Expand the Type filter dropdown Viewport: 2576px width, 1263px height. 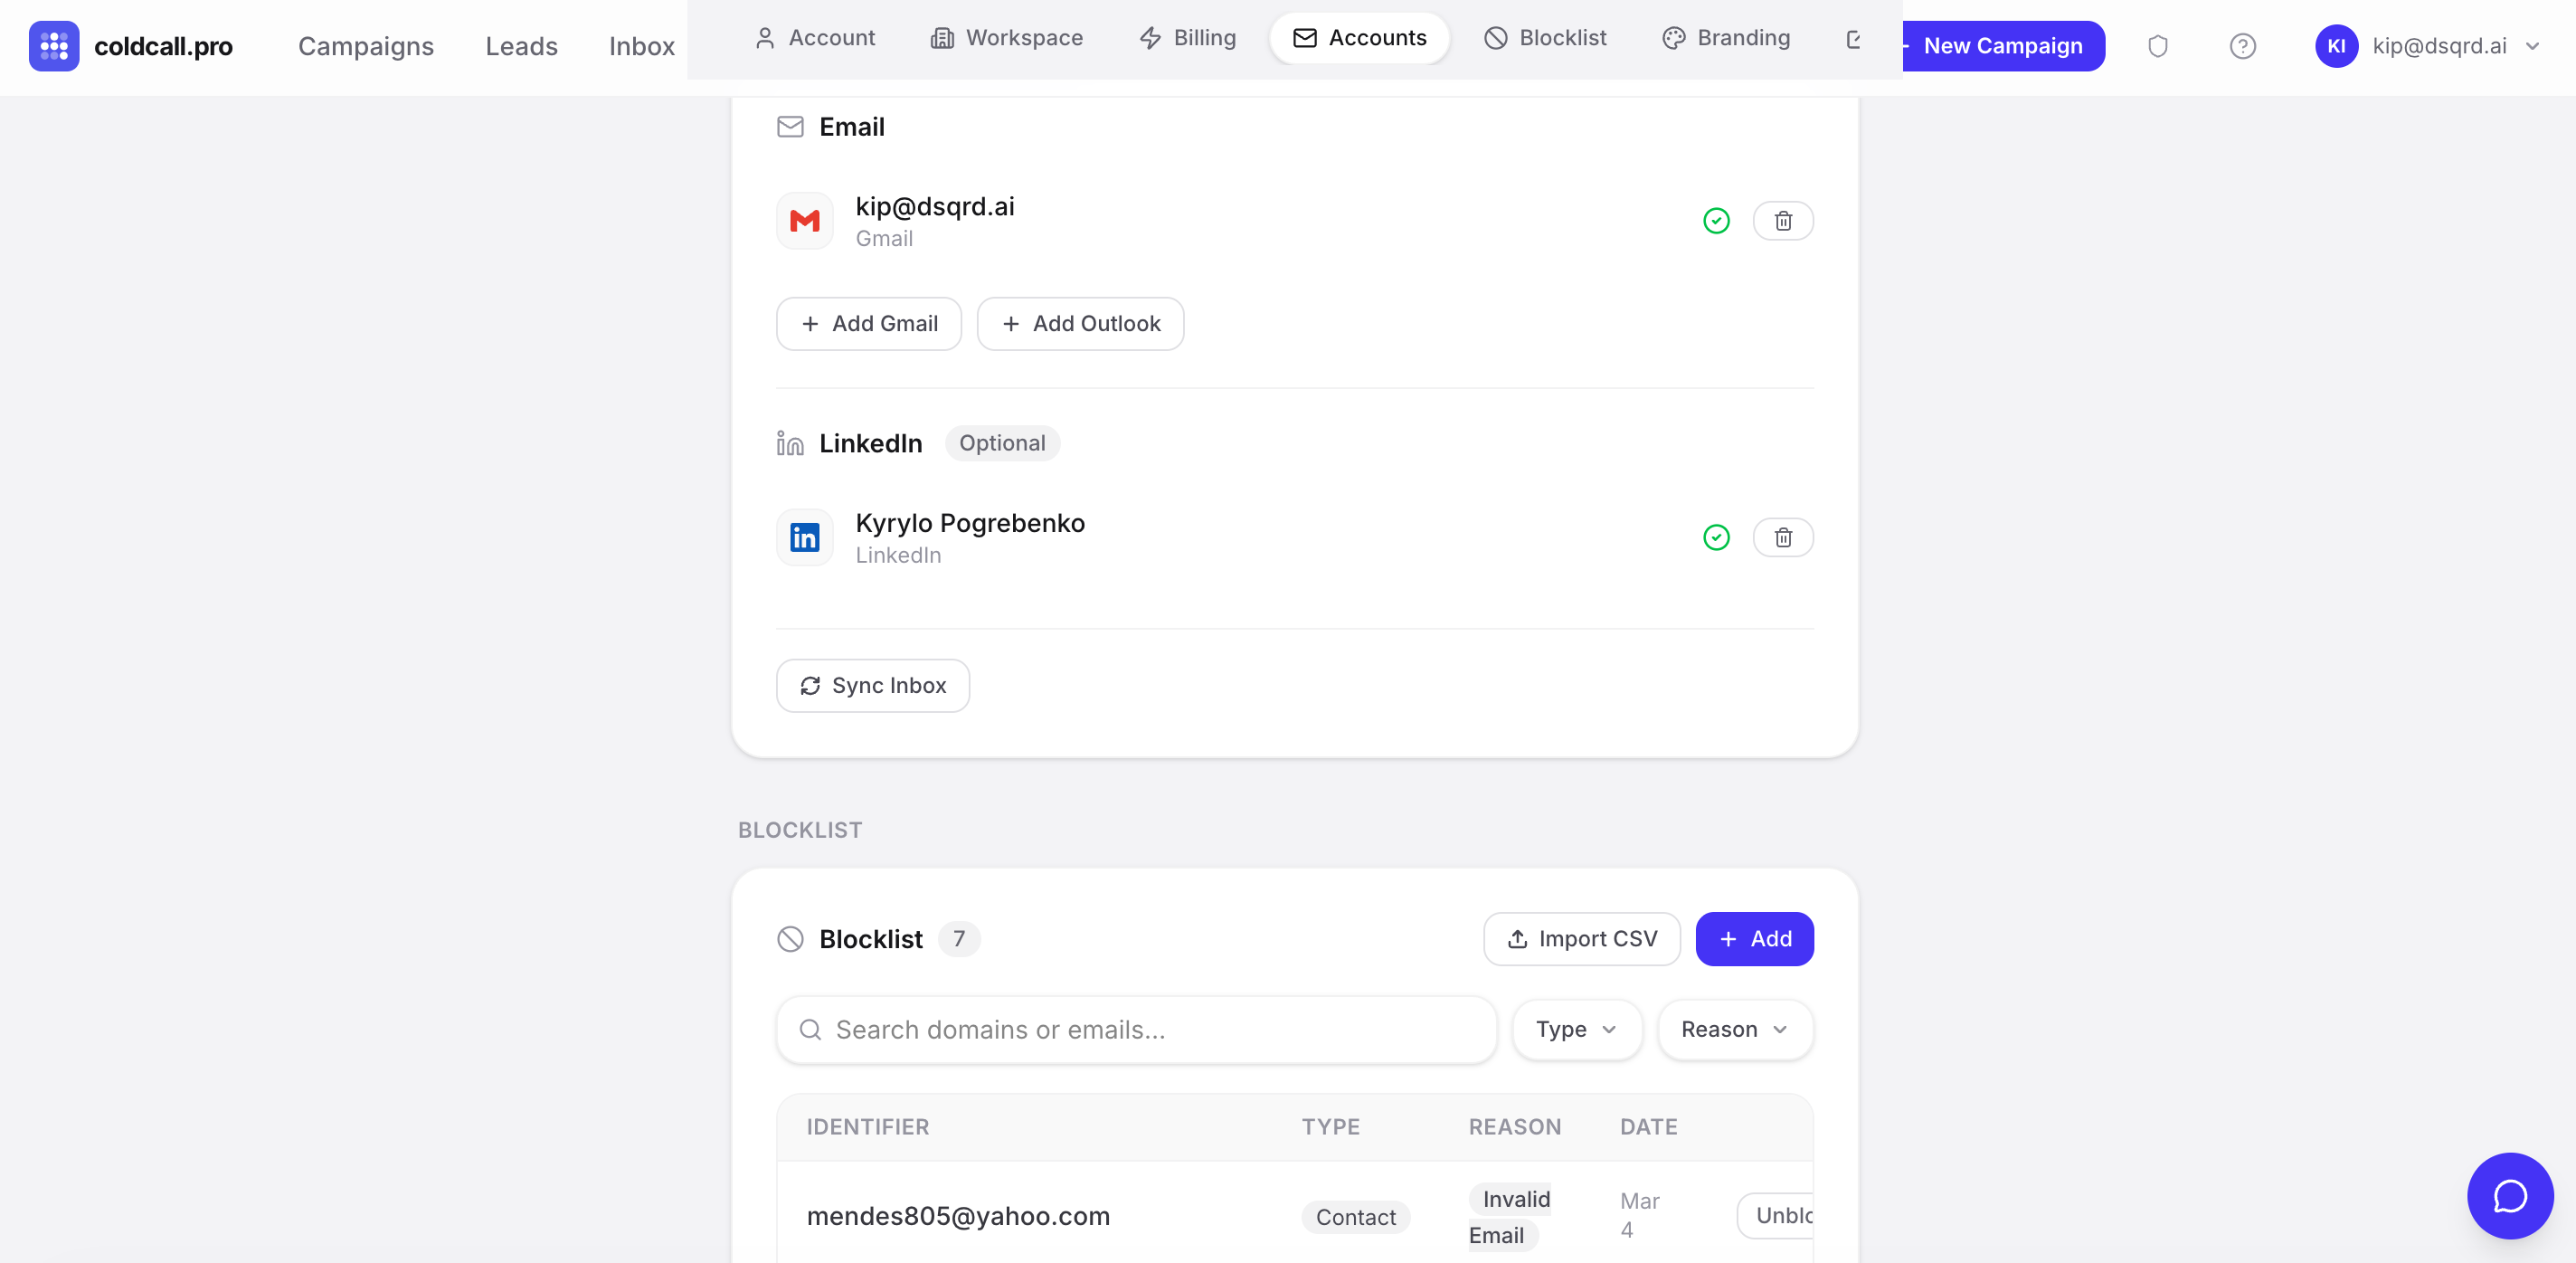pyautogui.click(x=1576, y=1030)
